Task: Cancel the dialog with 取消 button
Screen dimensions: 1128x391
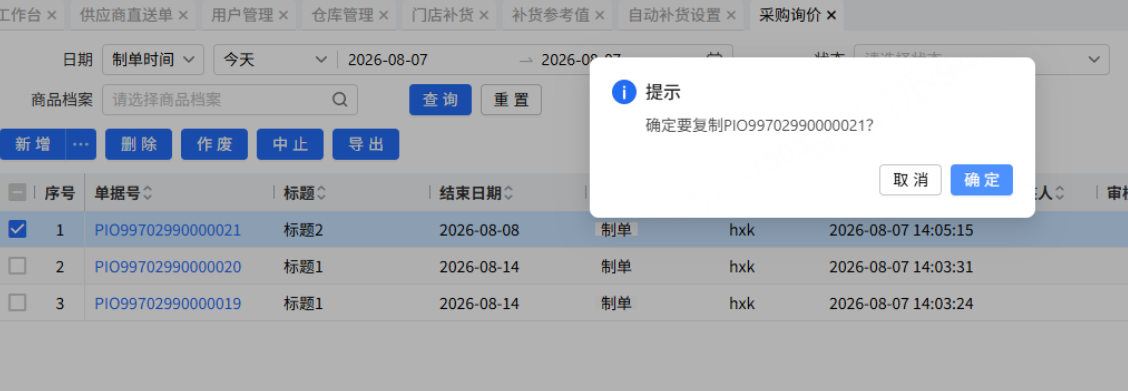Action: coord(910,180)
